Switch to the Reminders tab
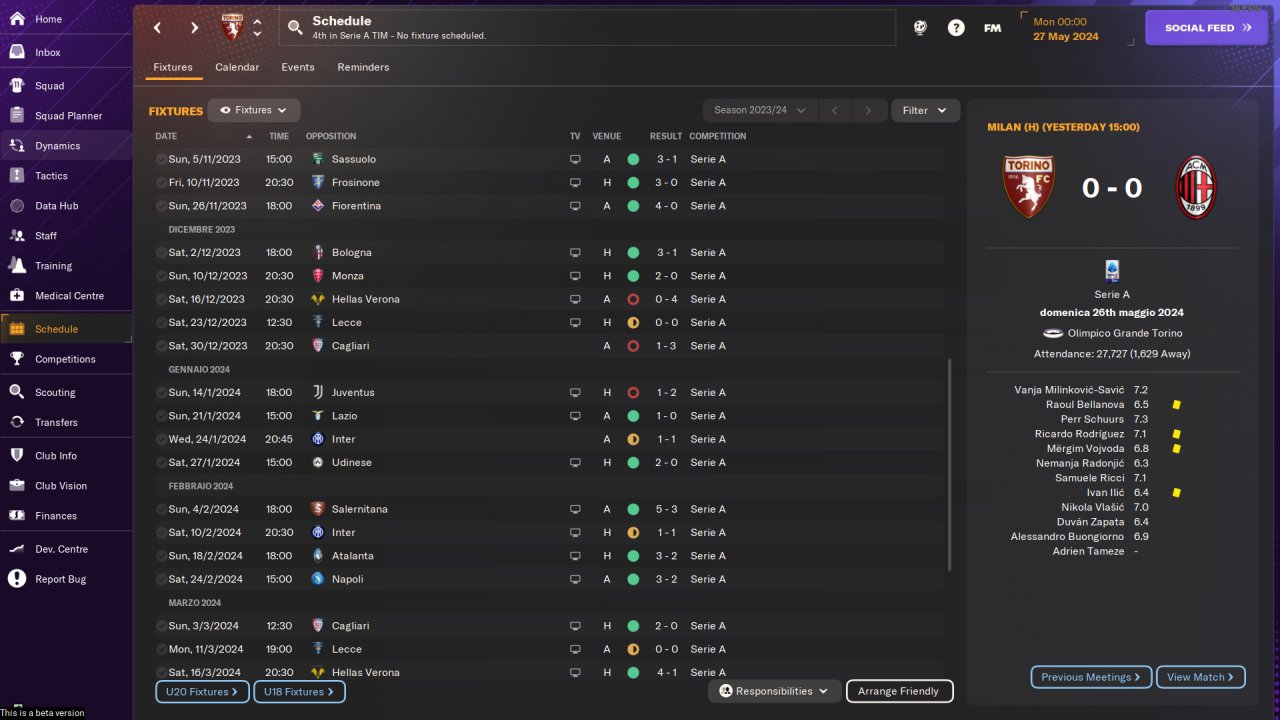 tap(363, 67)
